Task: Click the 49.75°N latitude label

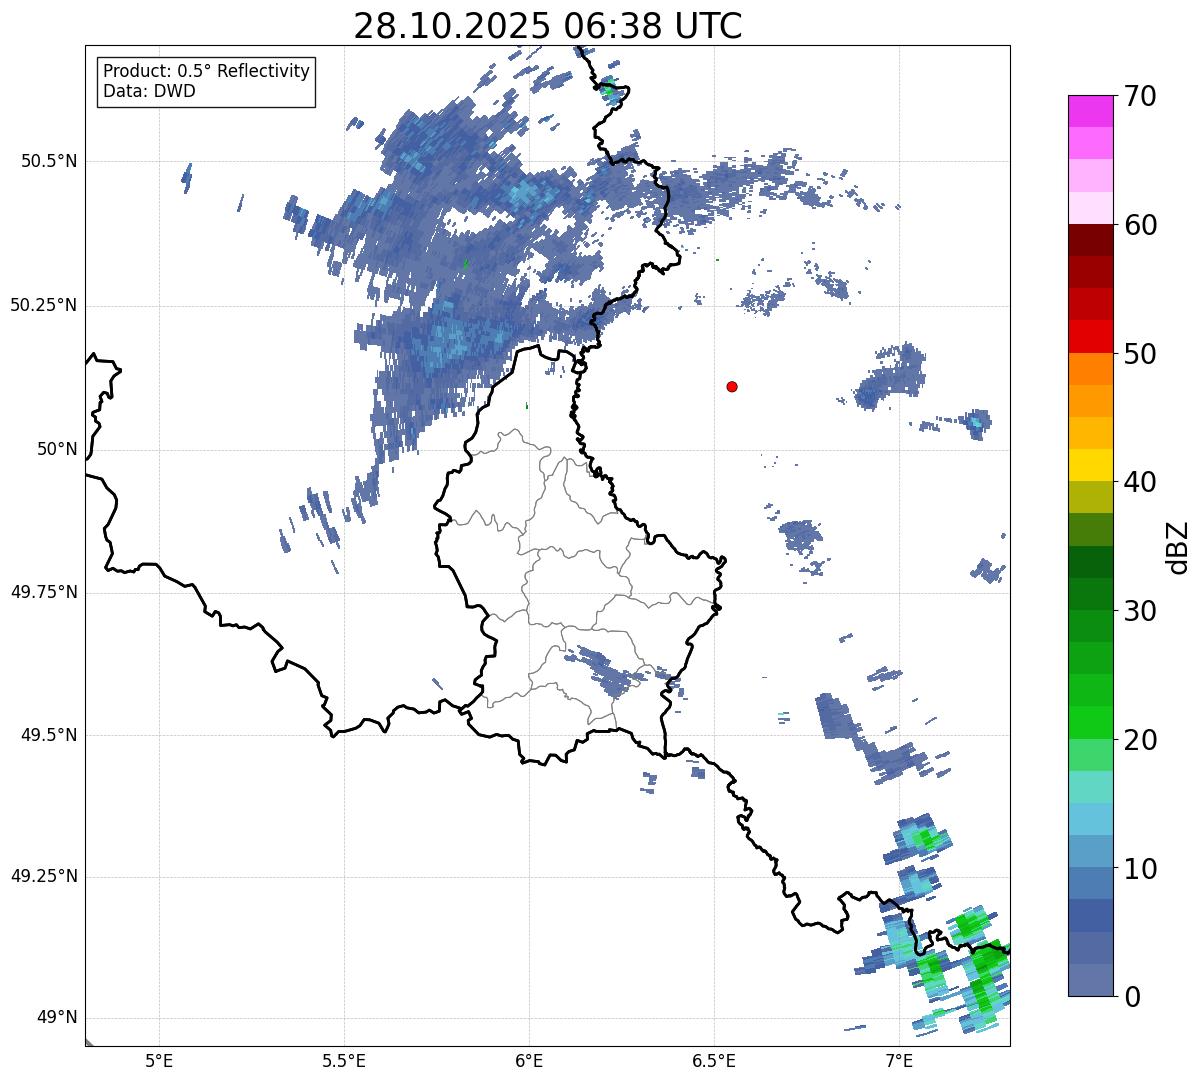Action: tap(44, 592)
